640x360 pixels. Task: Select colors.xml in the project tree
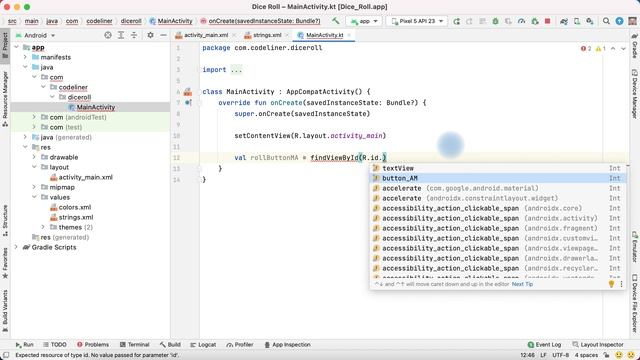tap(75, 207)
